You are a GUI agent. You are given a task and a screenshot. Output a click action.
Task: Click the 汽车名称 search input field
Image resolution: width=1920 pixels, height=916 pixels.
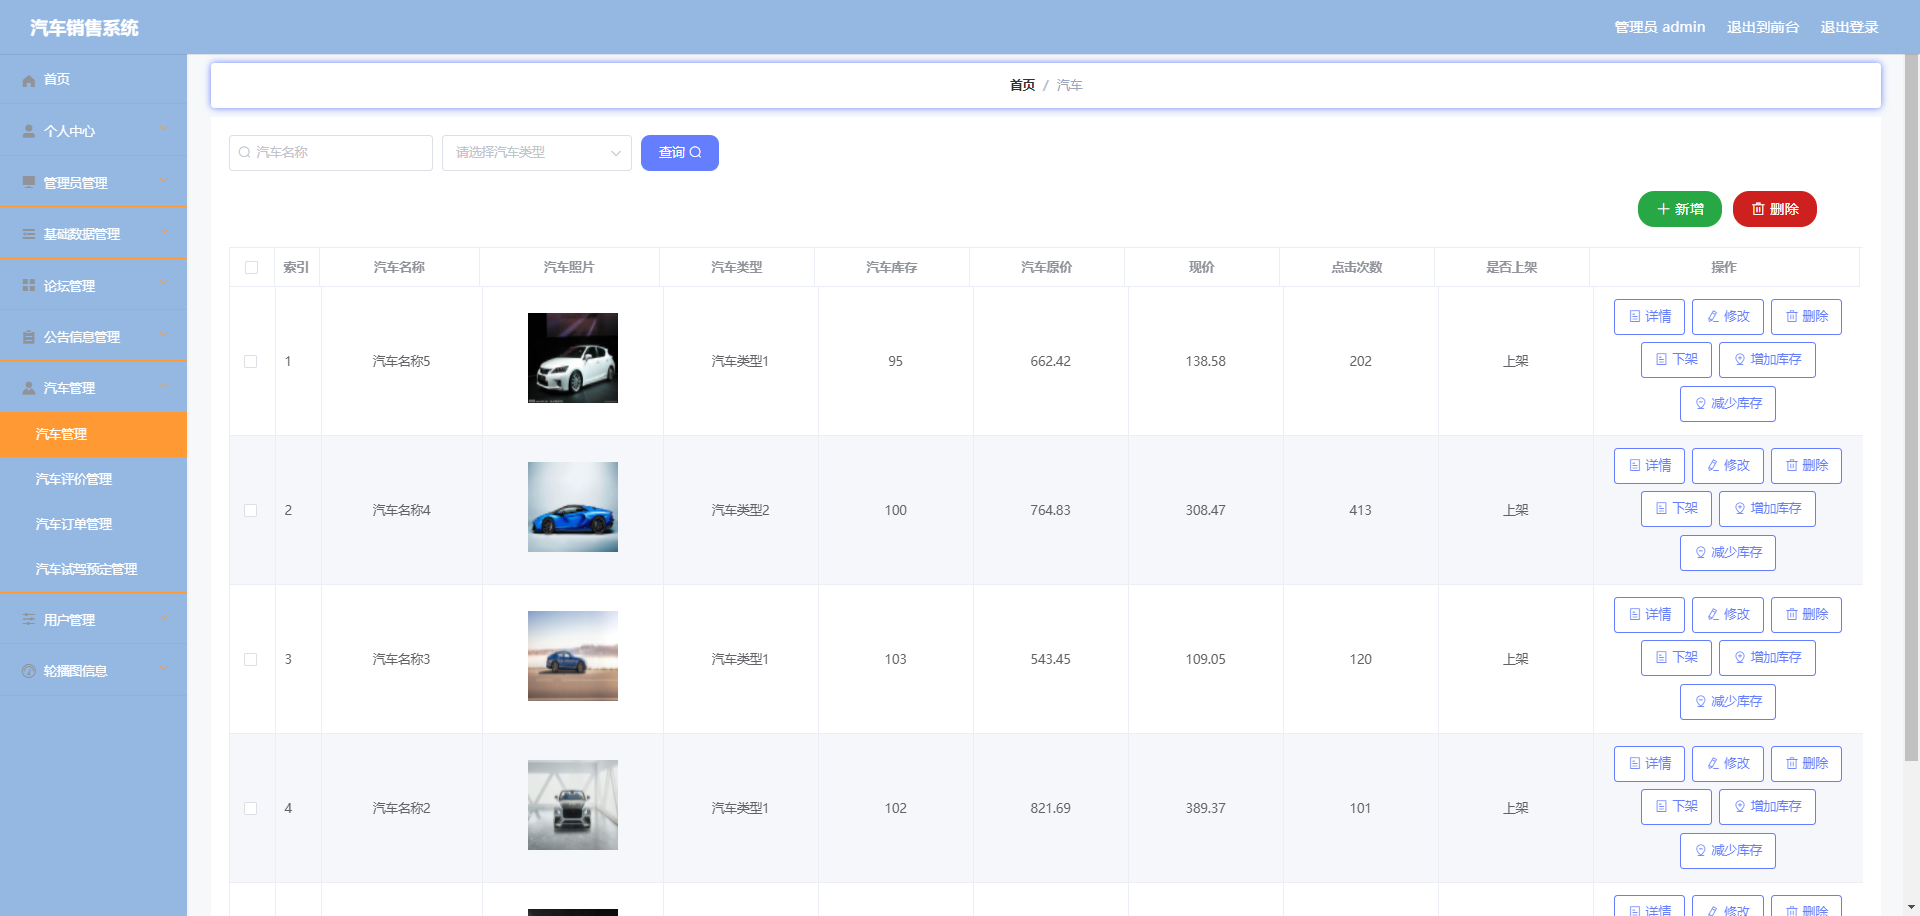tap(331, 153)
